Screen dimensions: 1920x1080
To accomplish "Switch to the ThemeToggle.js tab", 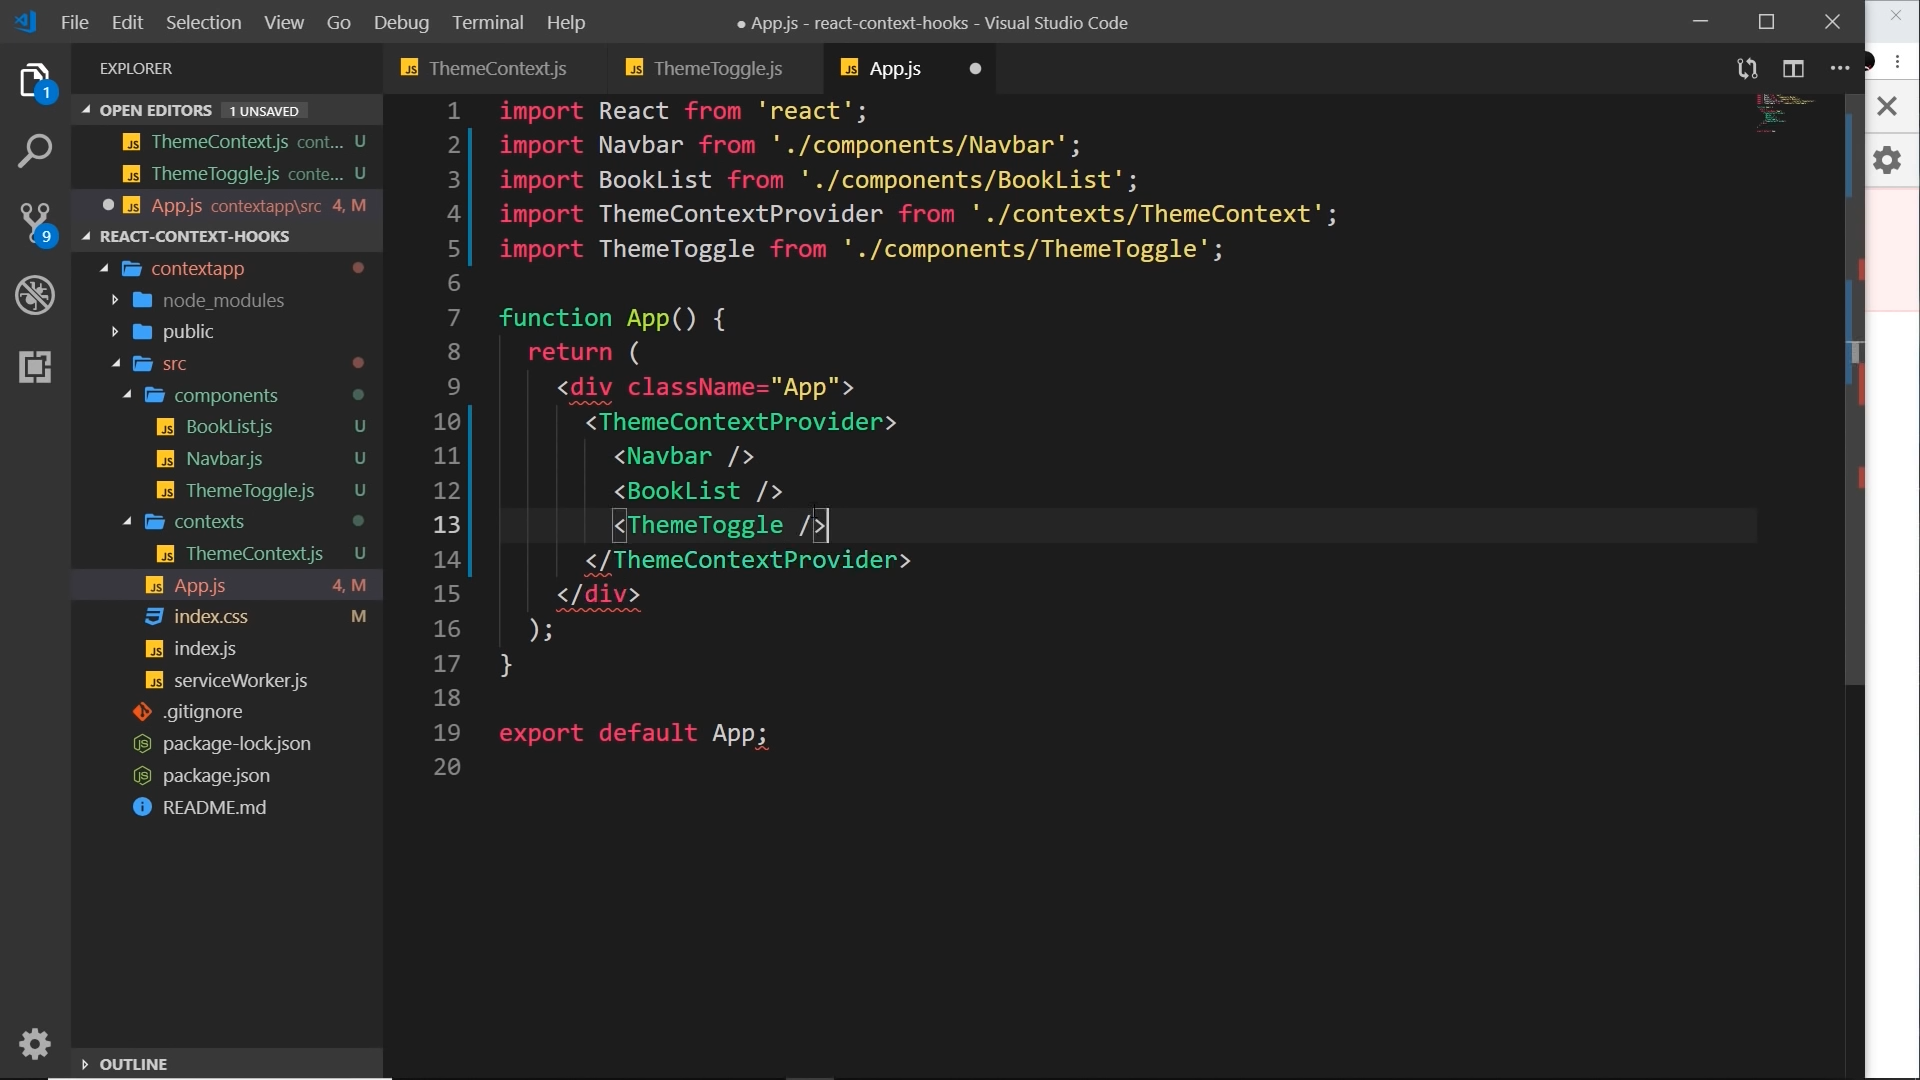I will coord(717,69).
